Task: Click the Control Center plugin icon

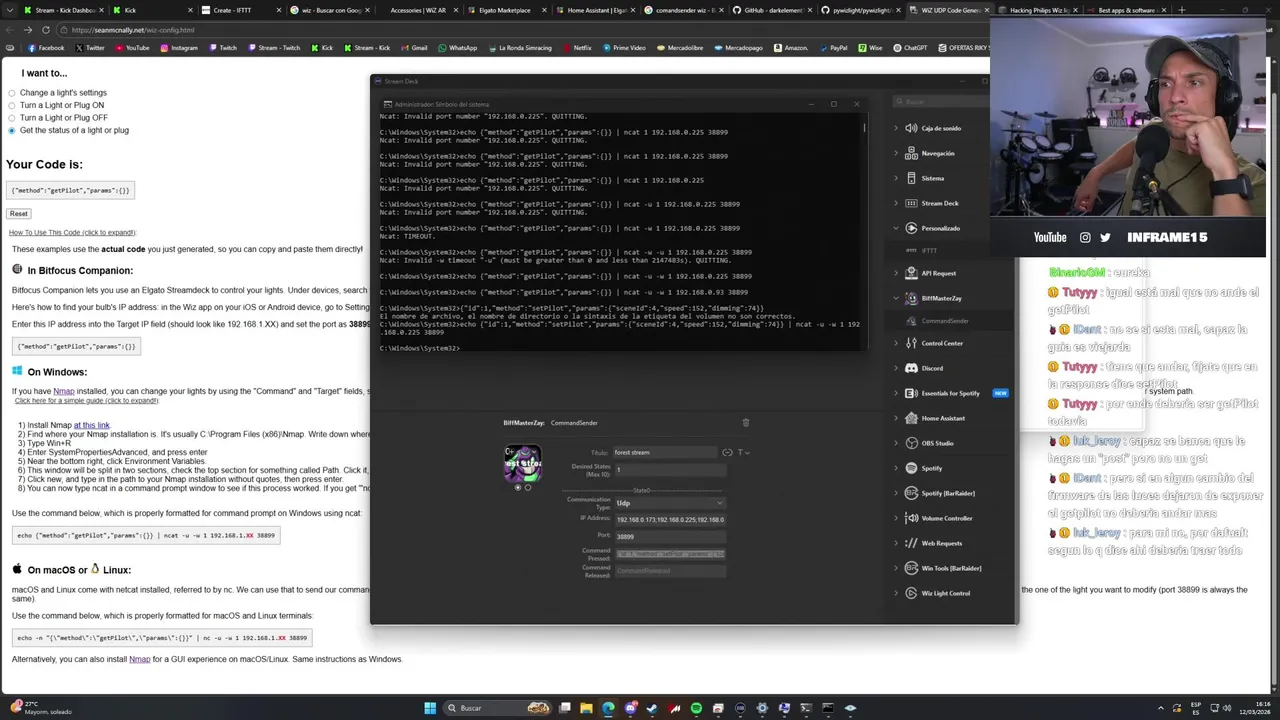Action: click(911, 343)
